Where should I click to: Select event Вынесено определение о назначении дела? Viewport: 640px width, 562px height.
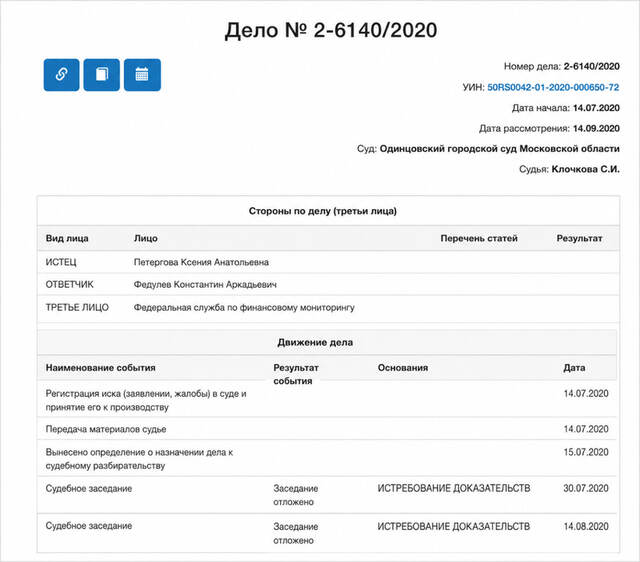tap(139, 459)
